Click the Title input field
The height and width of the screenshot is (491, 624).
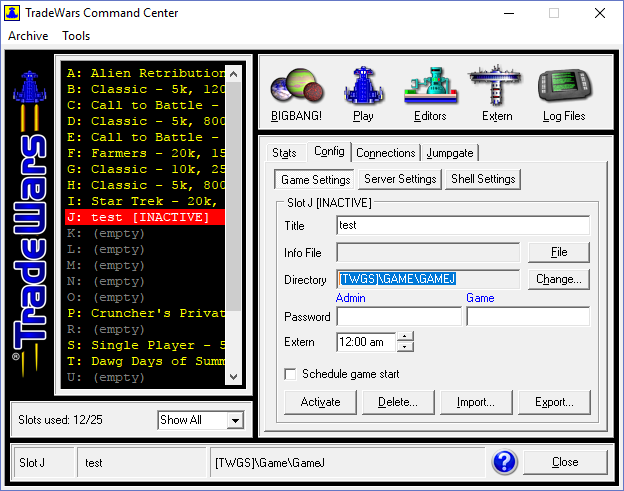pyautogui.click(x=463, y=225)
